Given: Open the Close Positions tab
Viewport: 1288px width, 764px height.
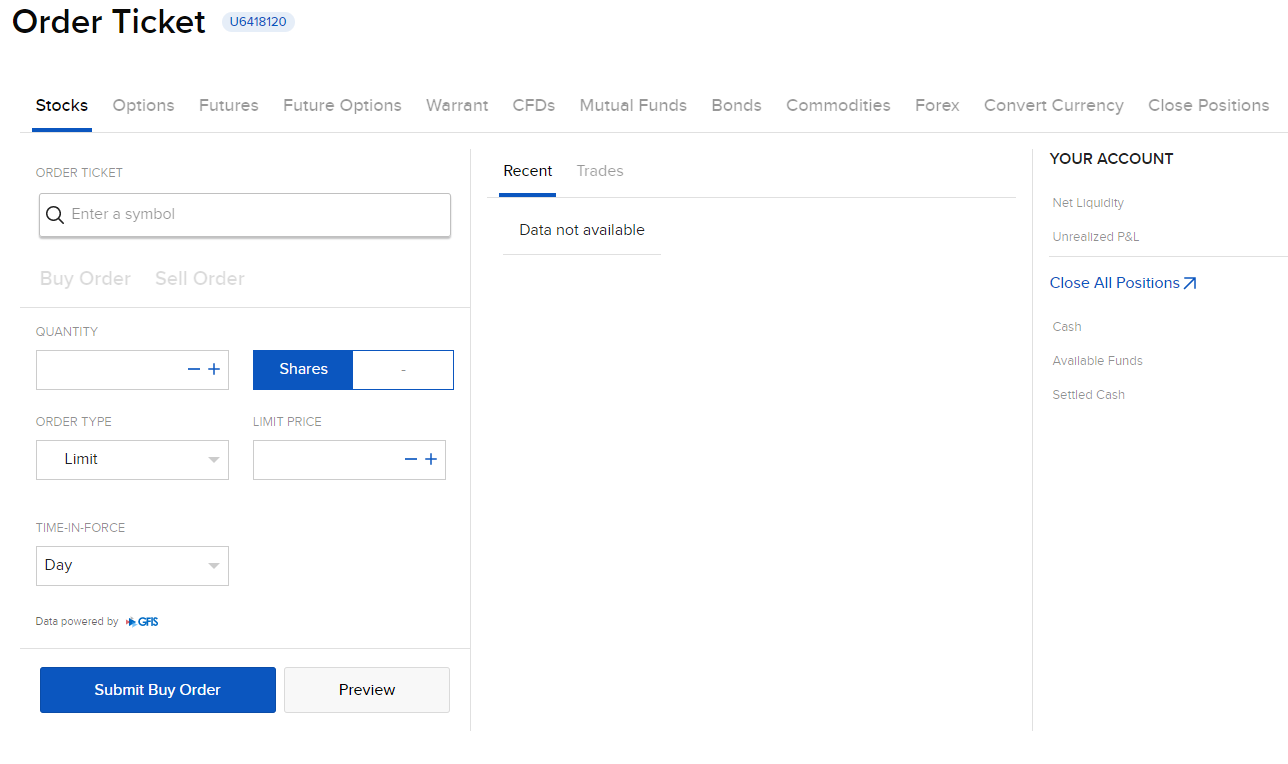Looking at the screenshot, I should pyautogui.click(x=1209, y=105).
